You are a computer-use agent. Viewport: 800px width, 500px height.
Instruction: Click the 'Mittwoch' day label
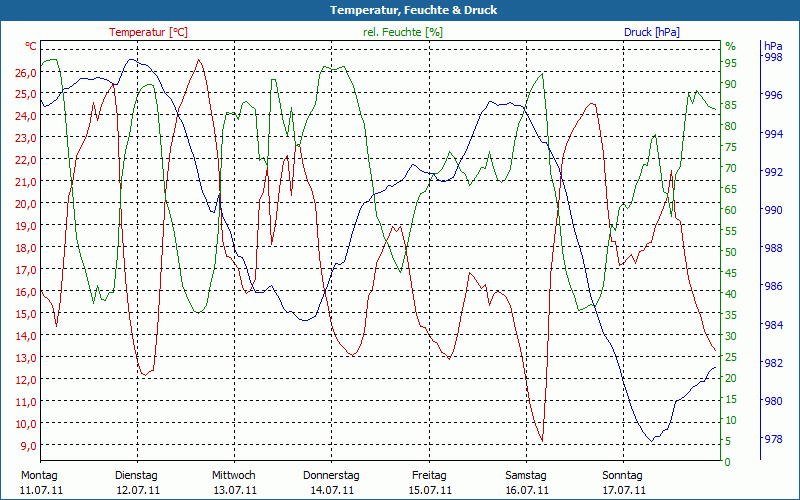click(x=234, y=475)
